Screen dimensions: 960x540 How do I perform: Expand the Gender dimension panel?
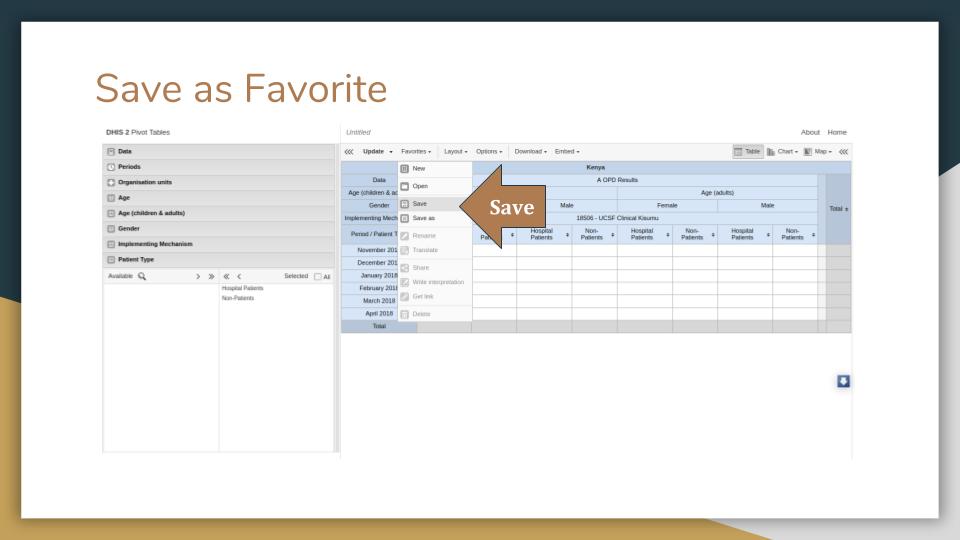(x=219, y=228)
